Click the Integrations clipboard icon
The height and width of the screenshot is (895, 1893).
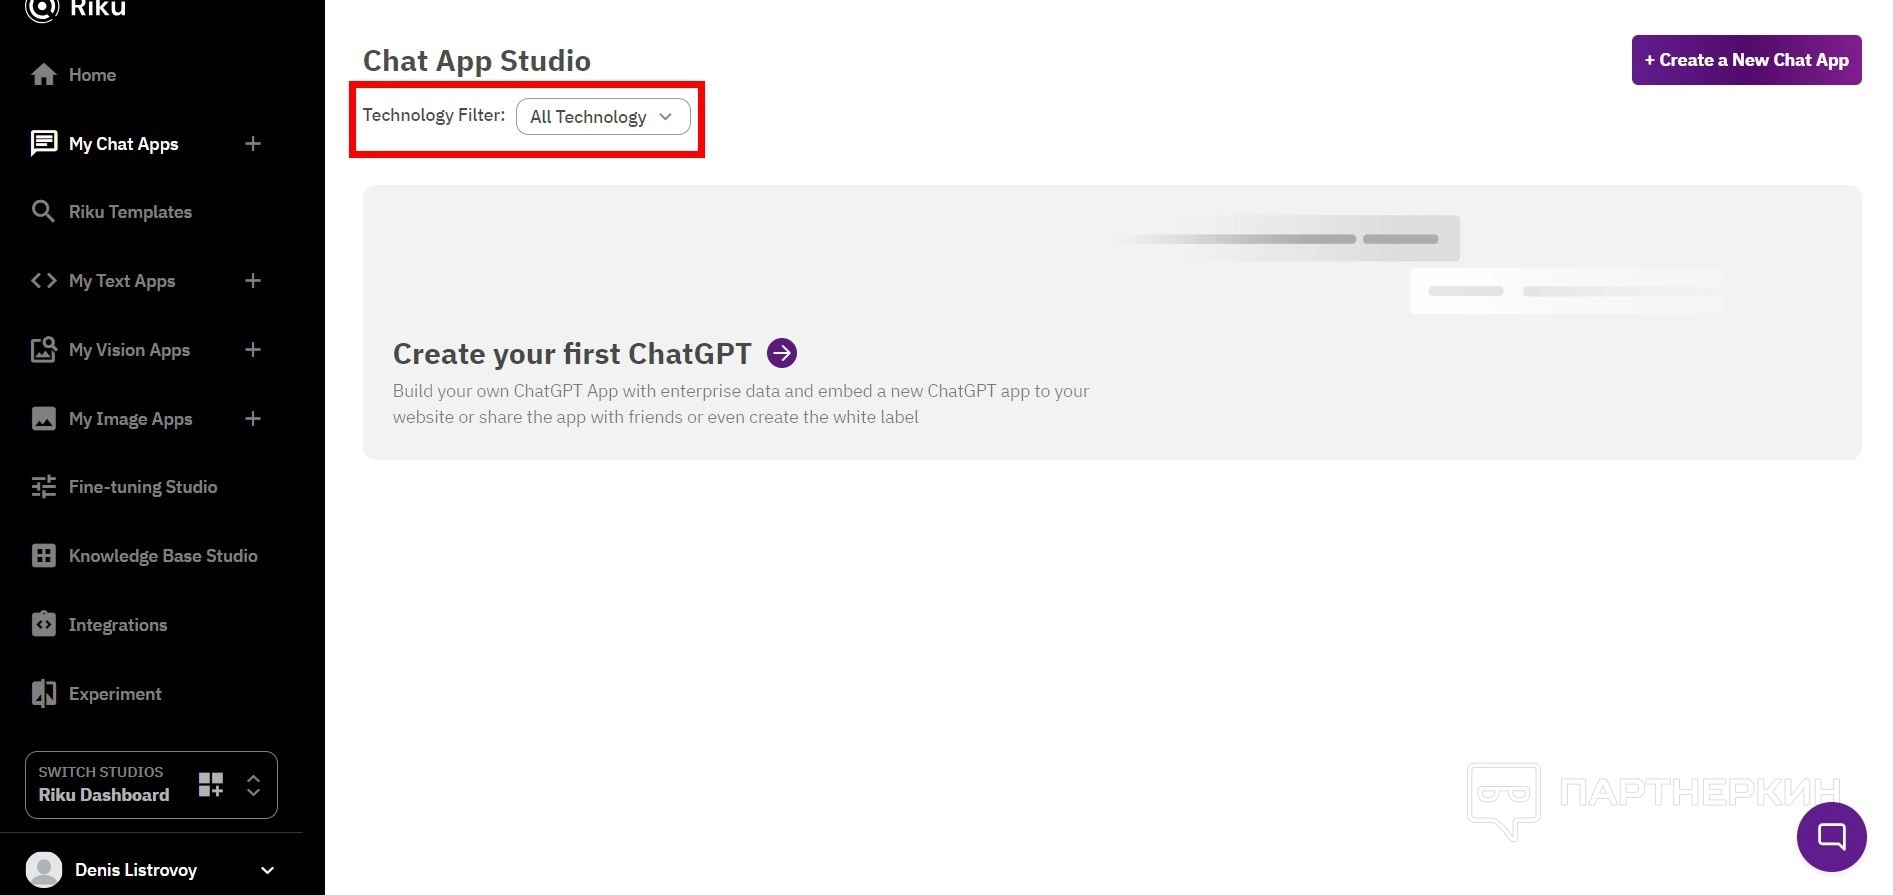pos(44,624)
